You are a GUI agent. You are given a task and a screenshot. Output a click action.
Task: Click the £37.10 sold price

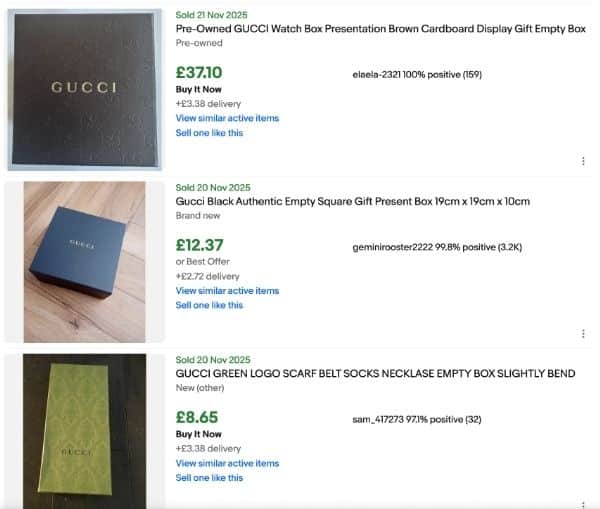click(199, 72)
